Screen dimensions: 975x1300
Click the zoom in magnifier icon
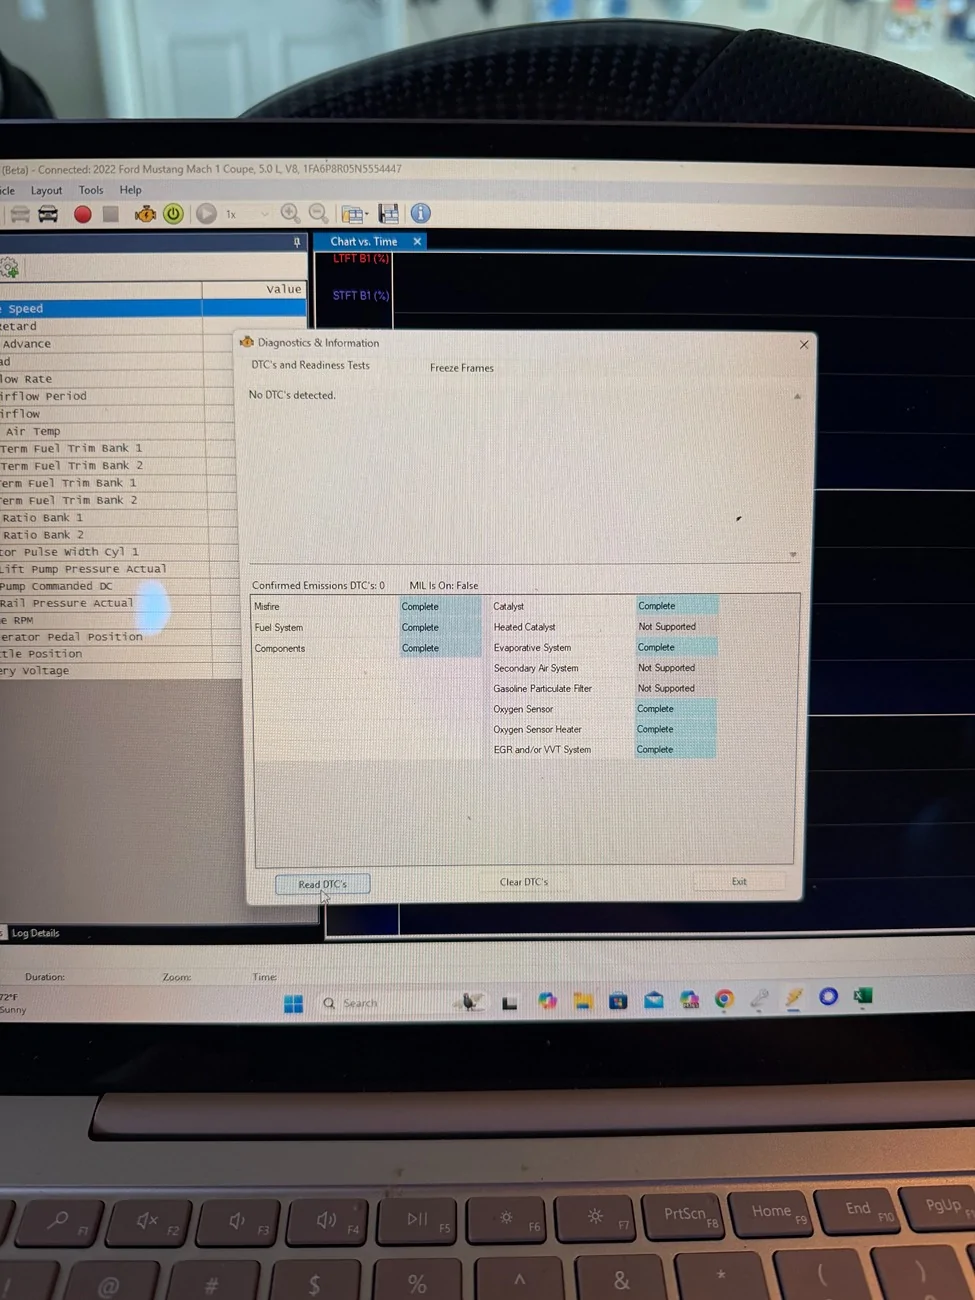click(290, 213)
